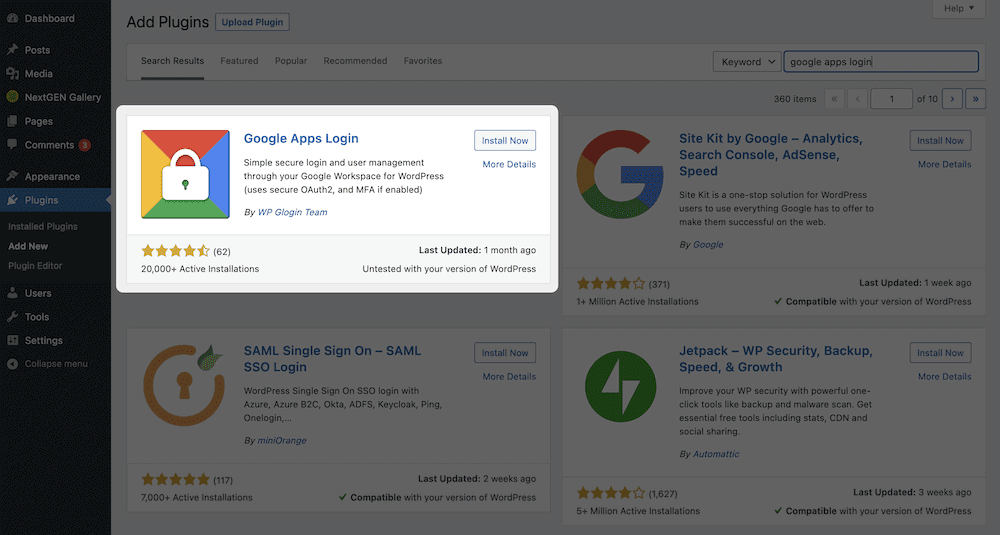Click the Add Plugins page heading
The height and width of the screenshot is (535, 1000).
point(168,22)
